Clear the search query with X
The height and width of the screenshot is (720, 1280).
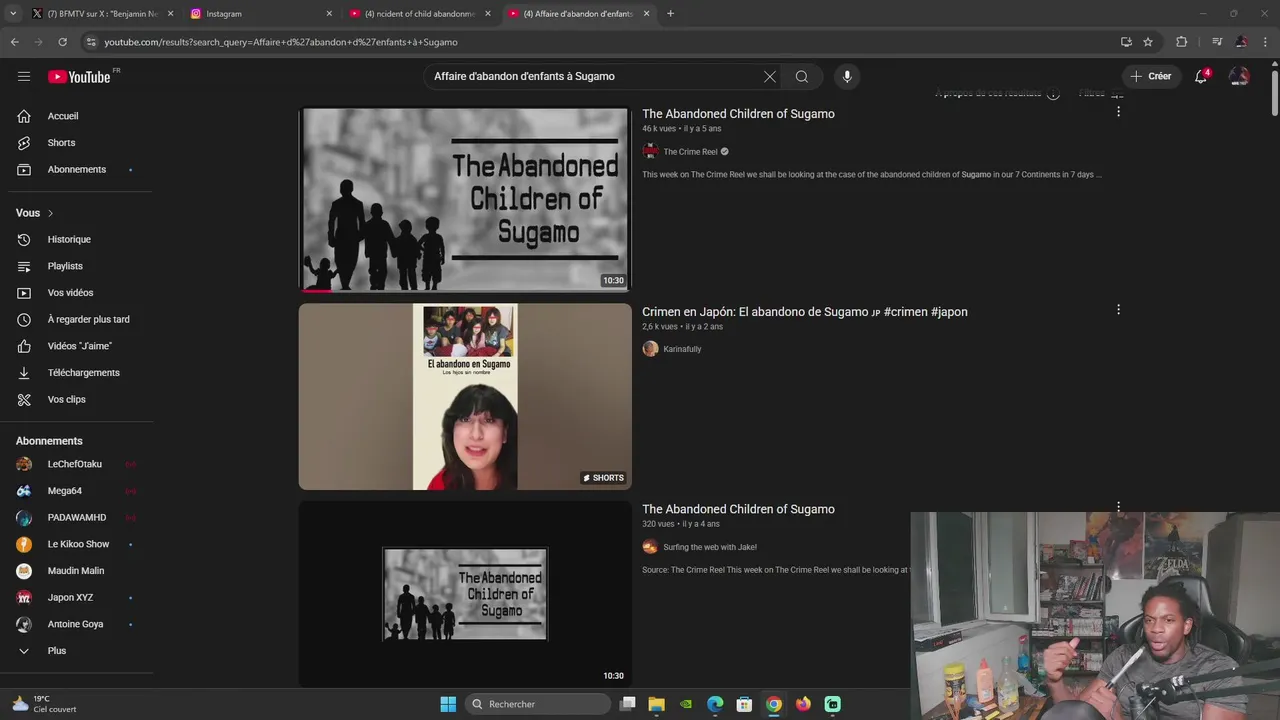[769, 77]
